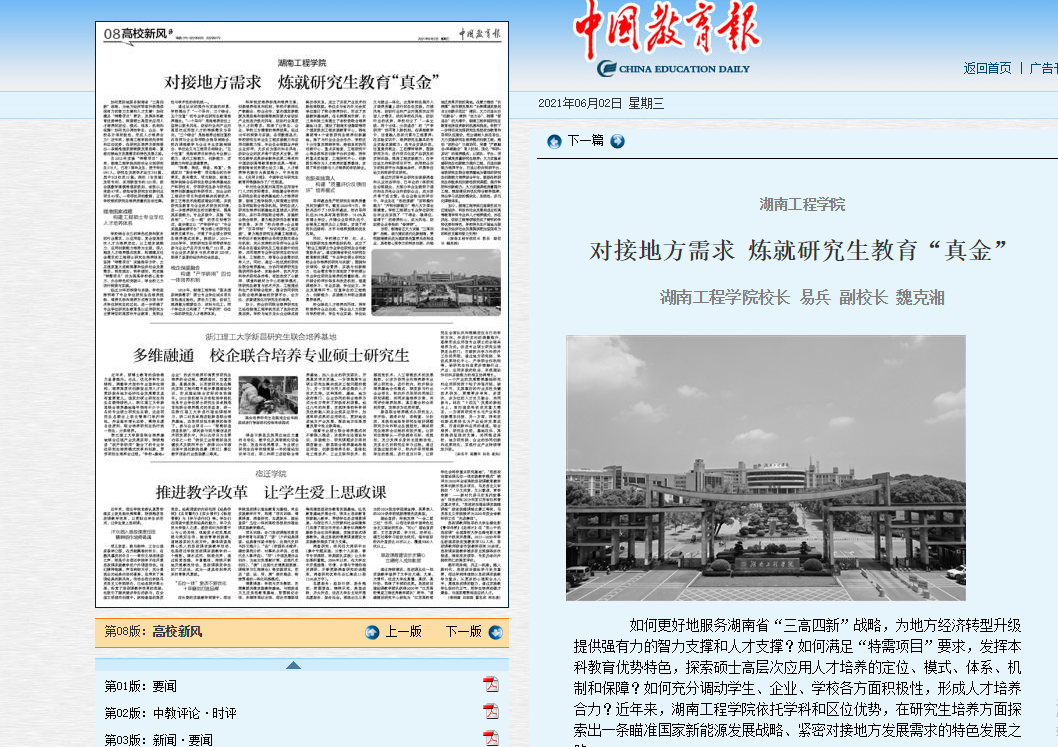Return home via 返回首页
The width and height of the screenshot is (1058, 747).
coord(987,68)
